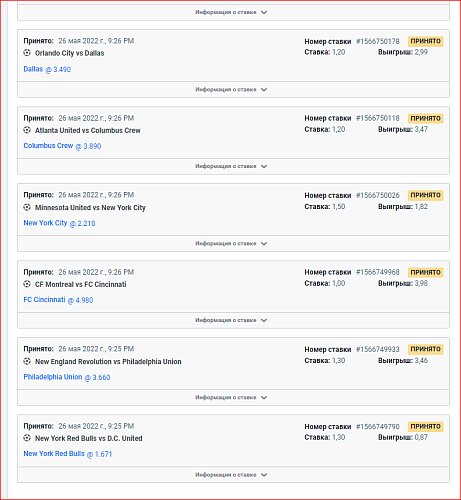The height and width of the screenshot is (500, 461).
Task: Expand bet information under FC Cincinnati bet
Action: (231, 320)
